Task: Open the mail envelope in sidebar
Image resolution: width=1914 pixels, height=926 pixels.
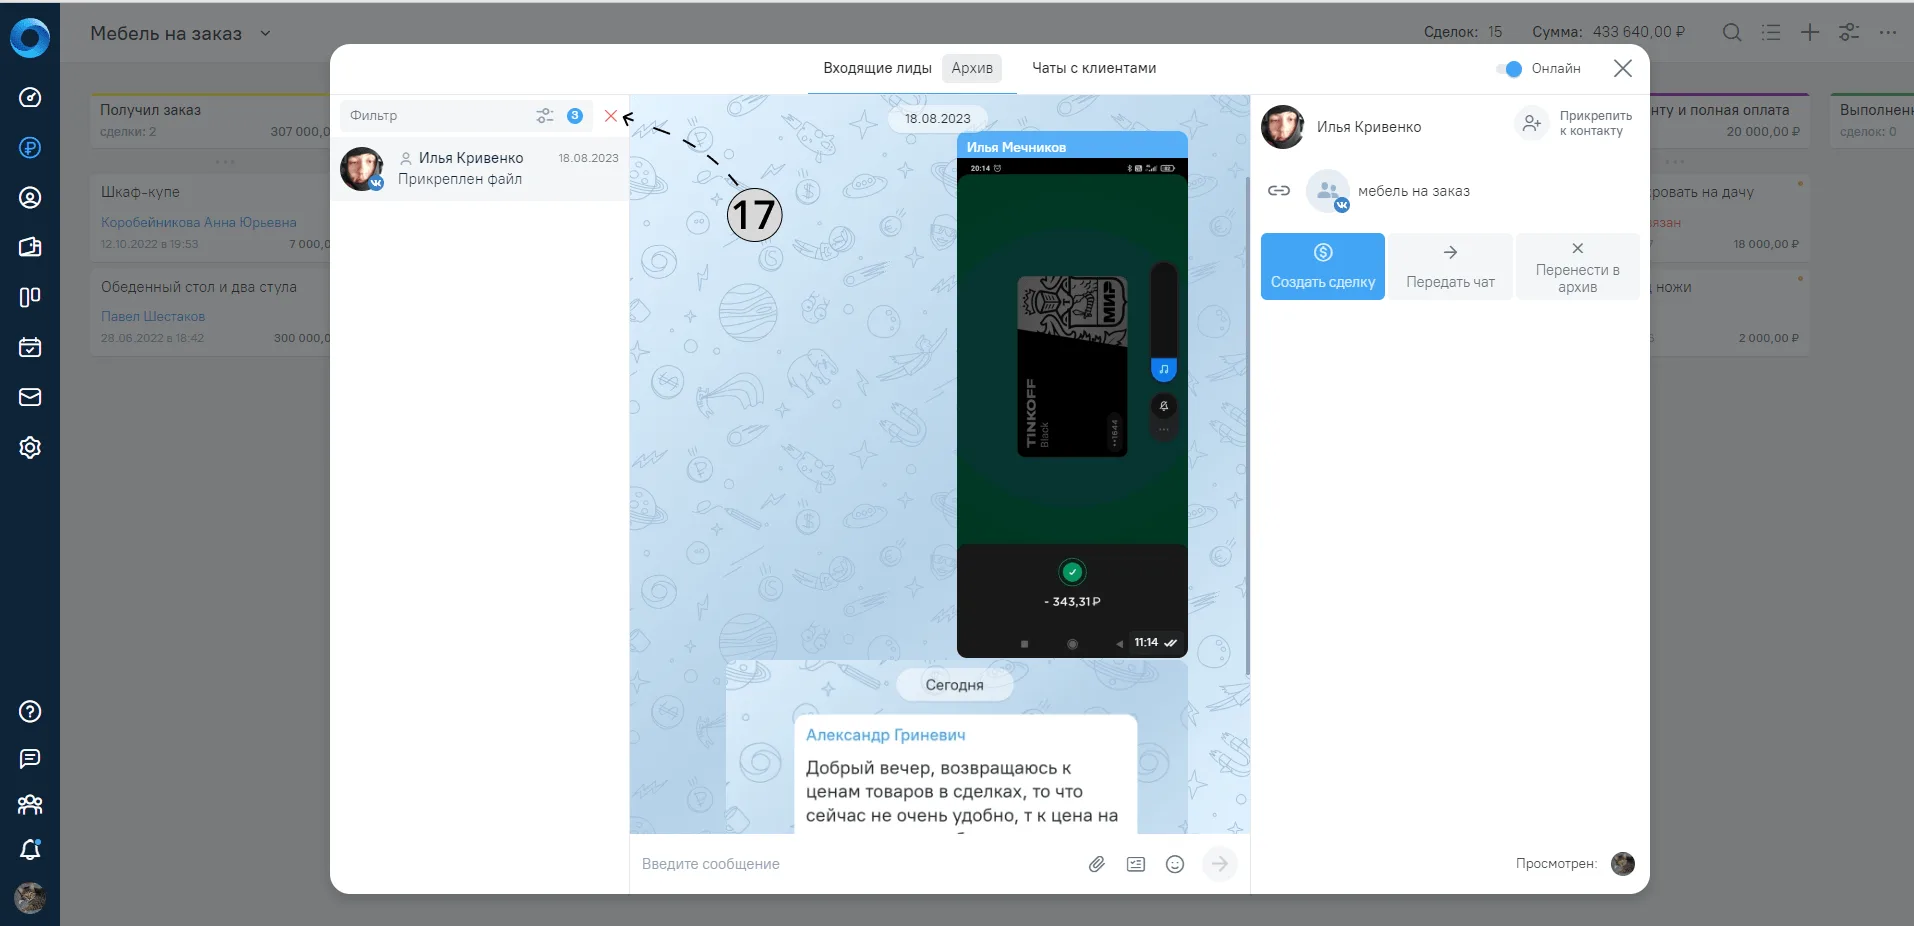Action: tap(30, 397)
